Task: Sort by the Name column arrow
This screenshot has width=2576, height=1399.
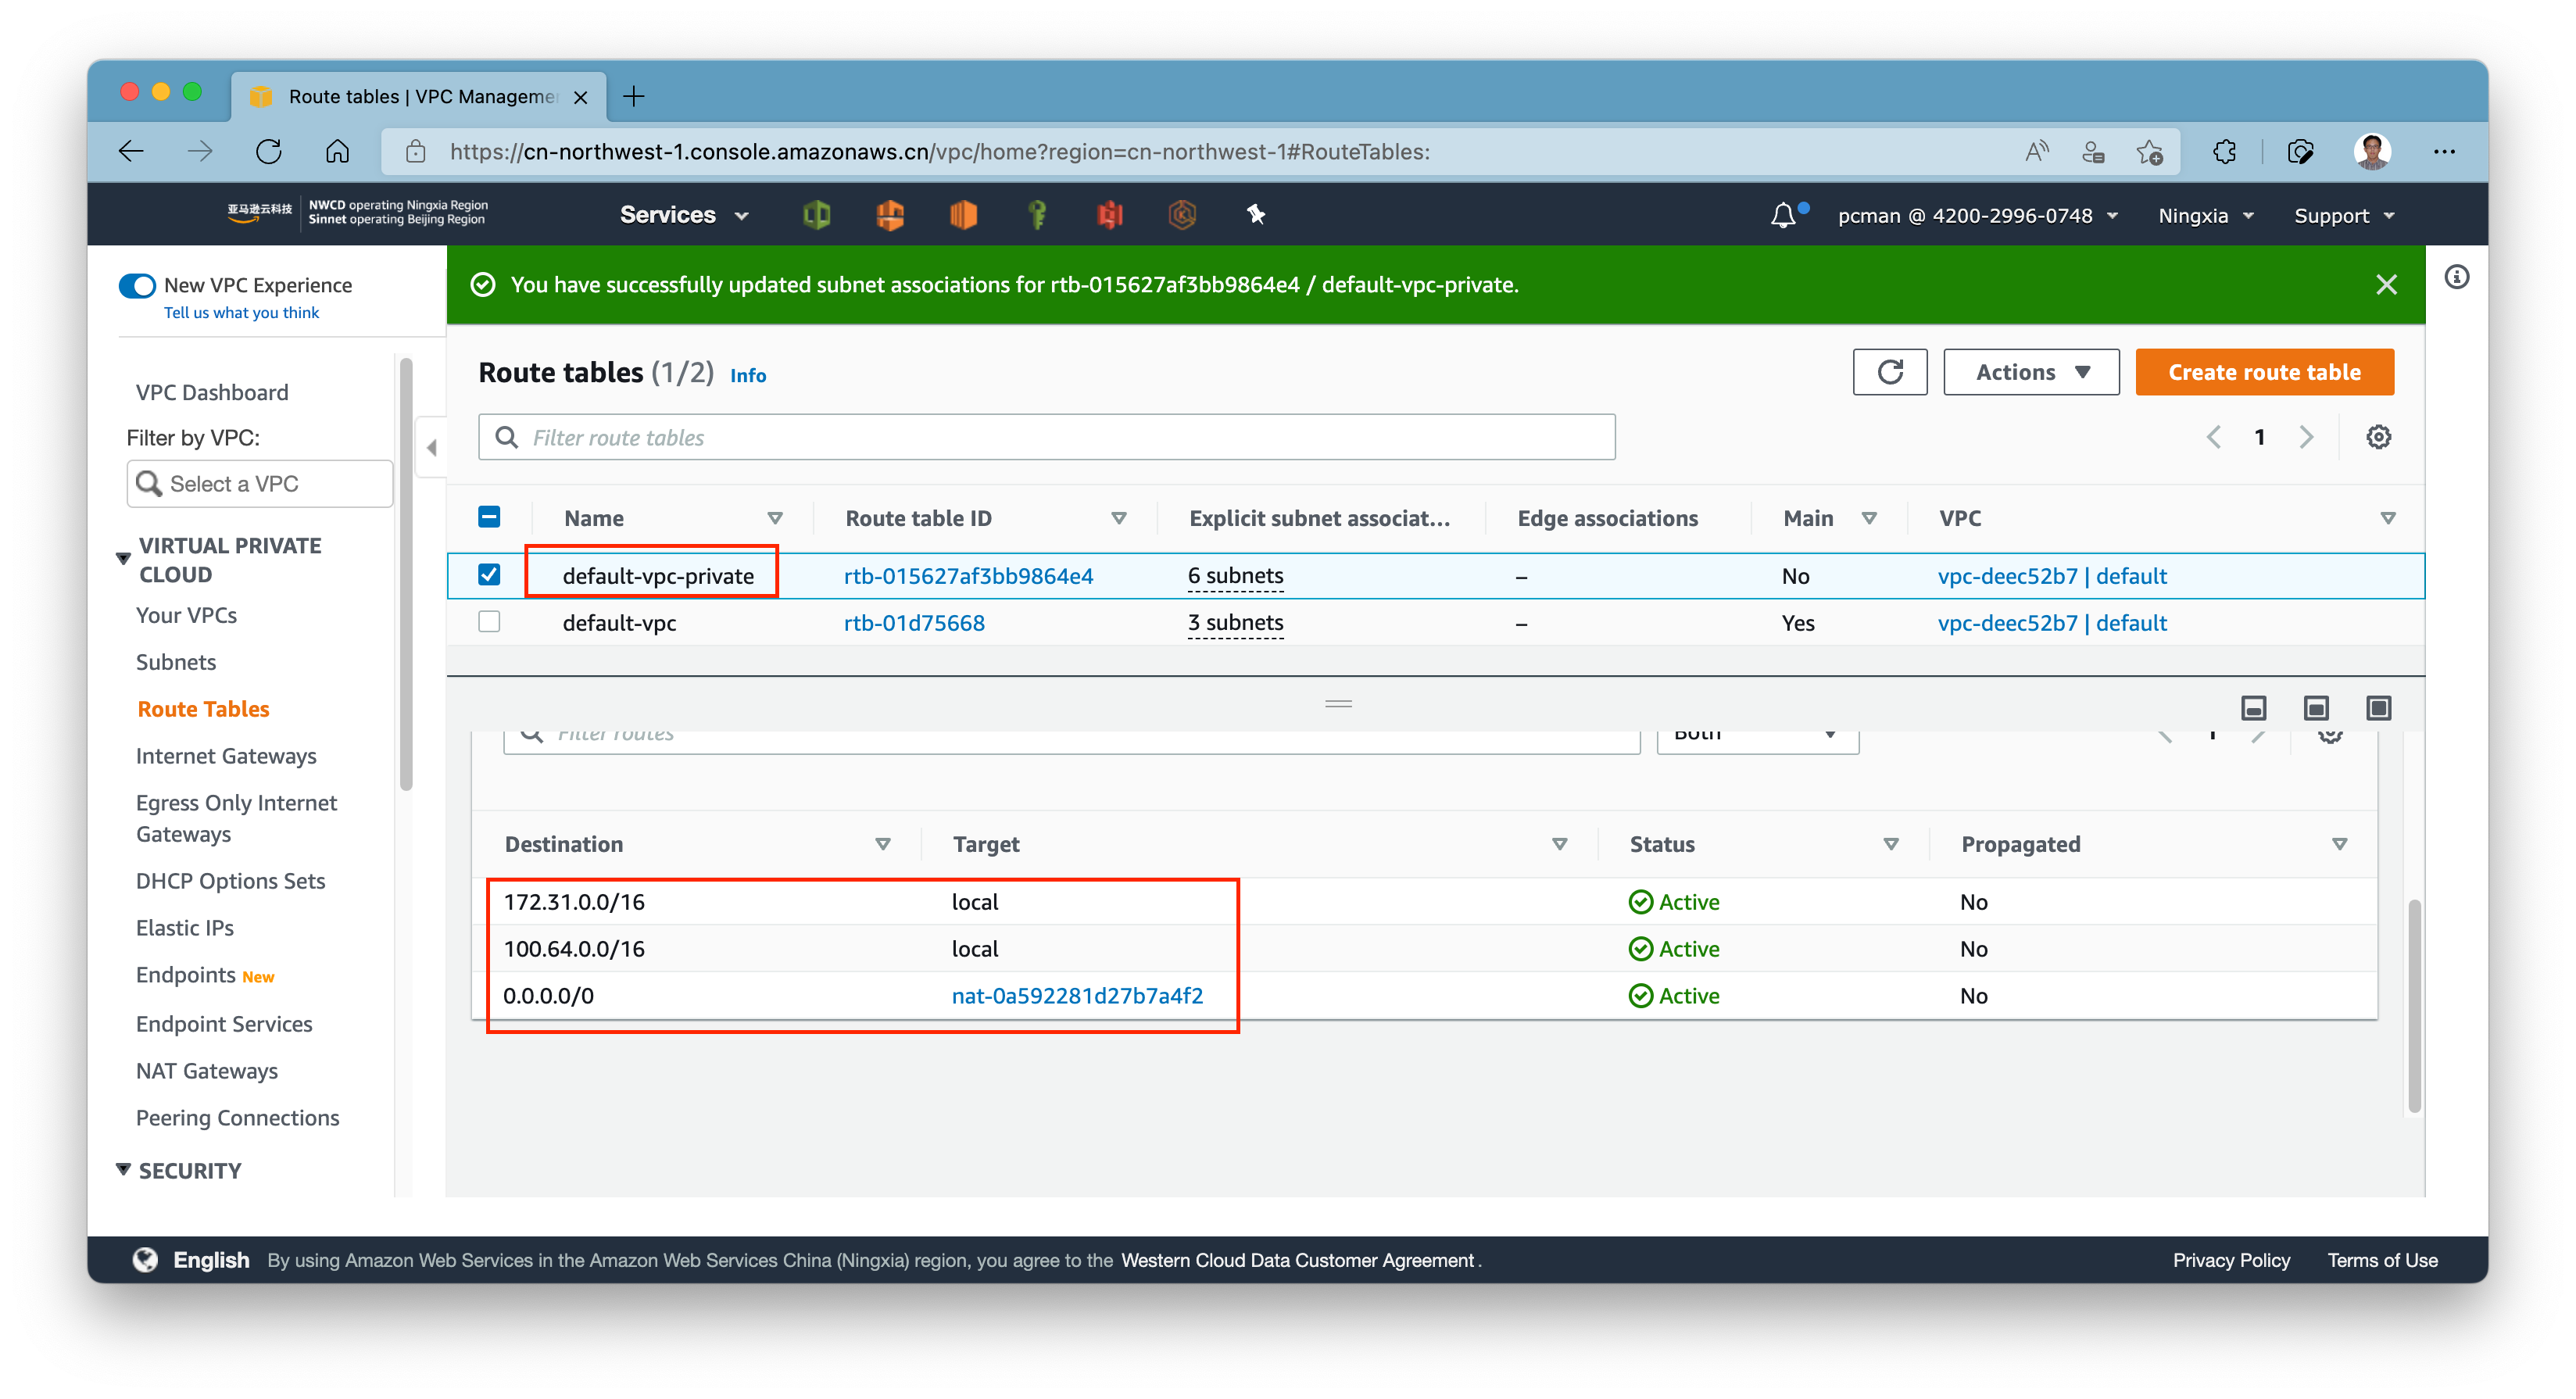Action: point(775,518)
